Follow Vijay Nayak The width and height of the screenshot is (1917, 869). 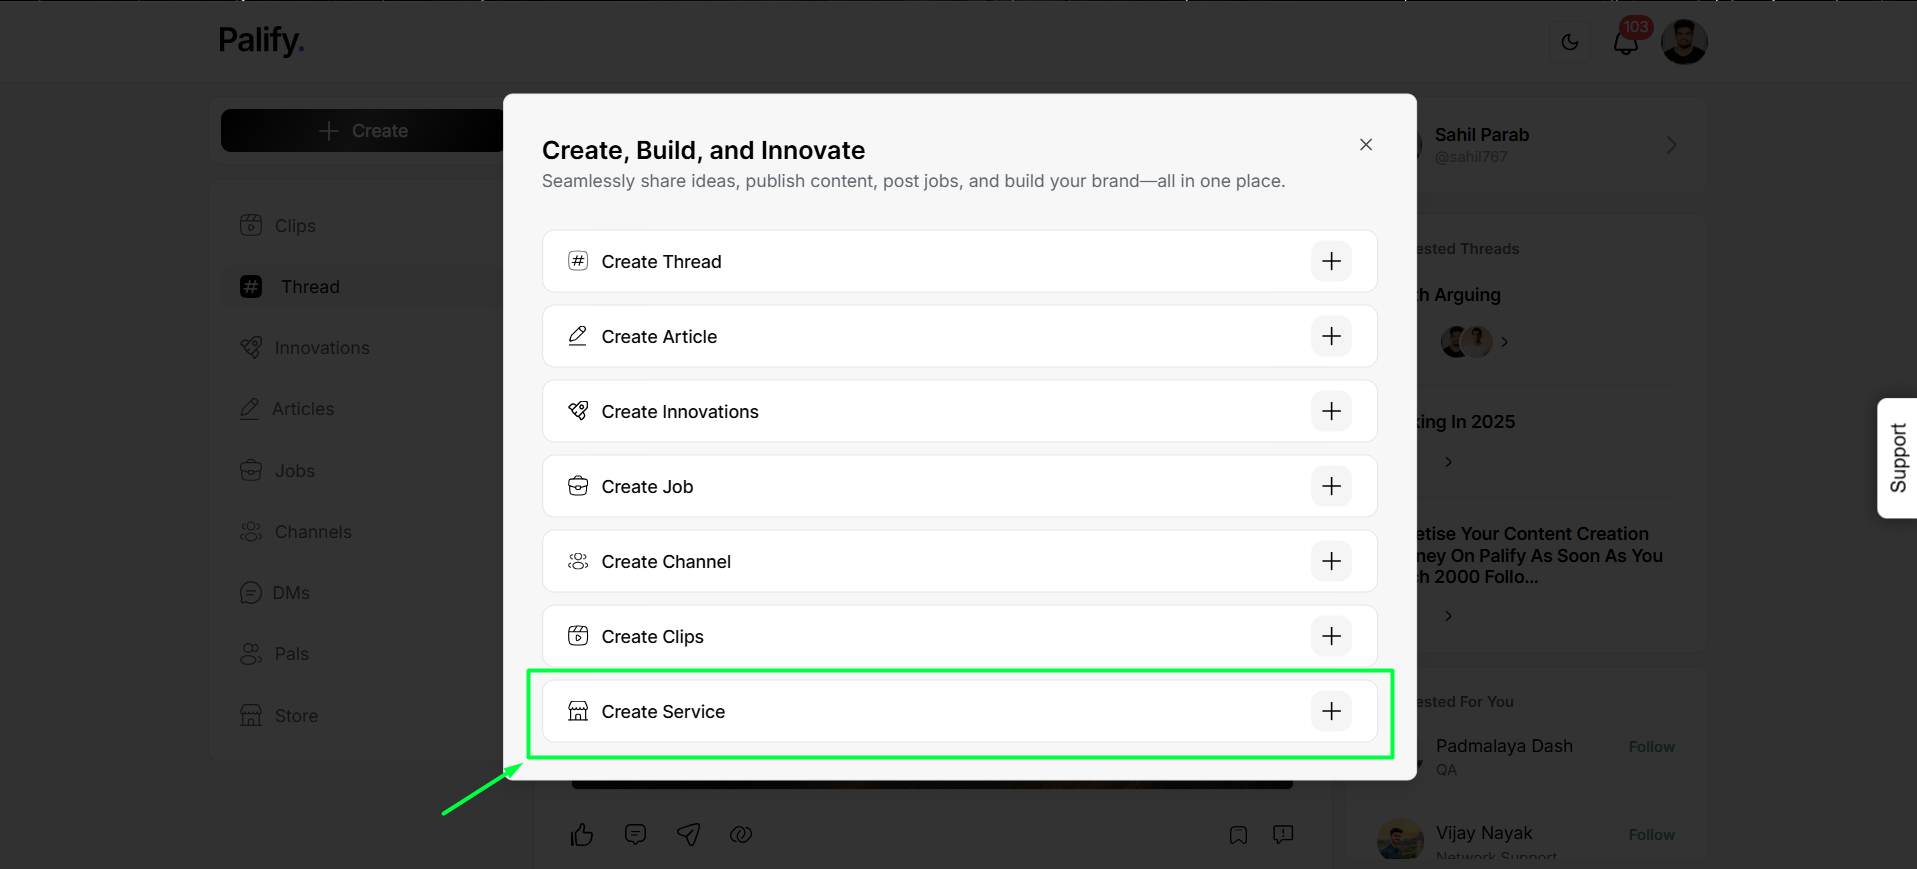(x=1651, y=835)
